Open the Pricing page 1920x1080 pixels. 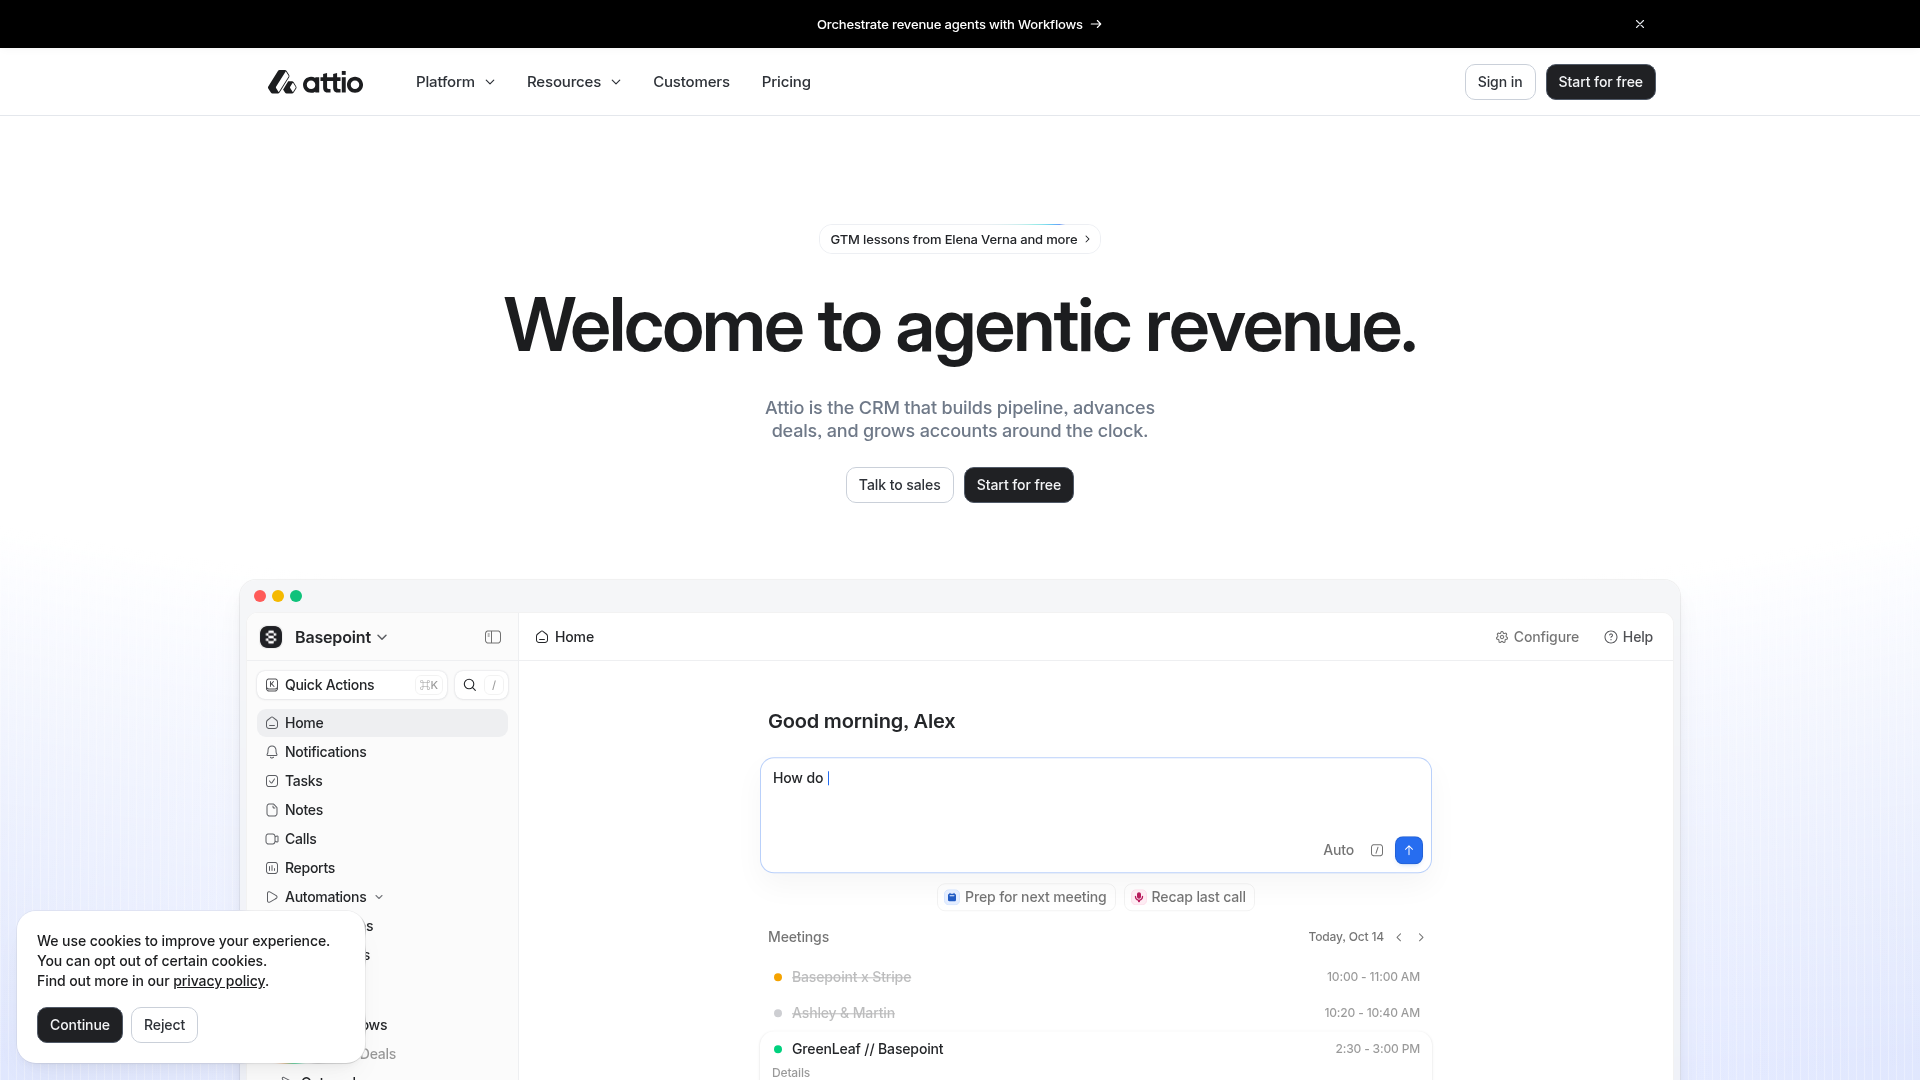(786, 82)
